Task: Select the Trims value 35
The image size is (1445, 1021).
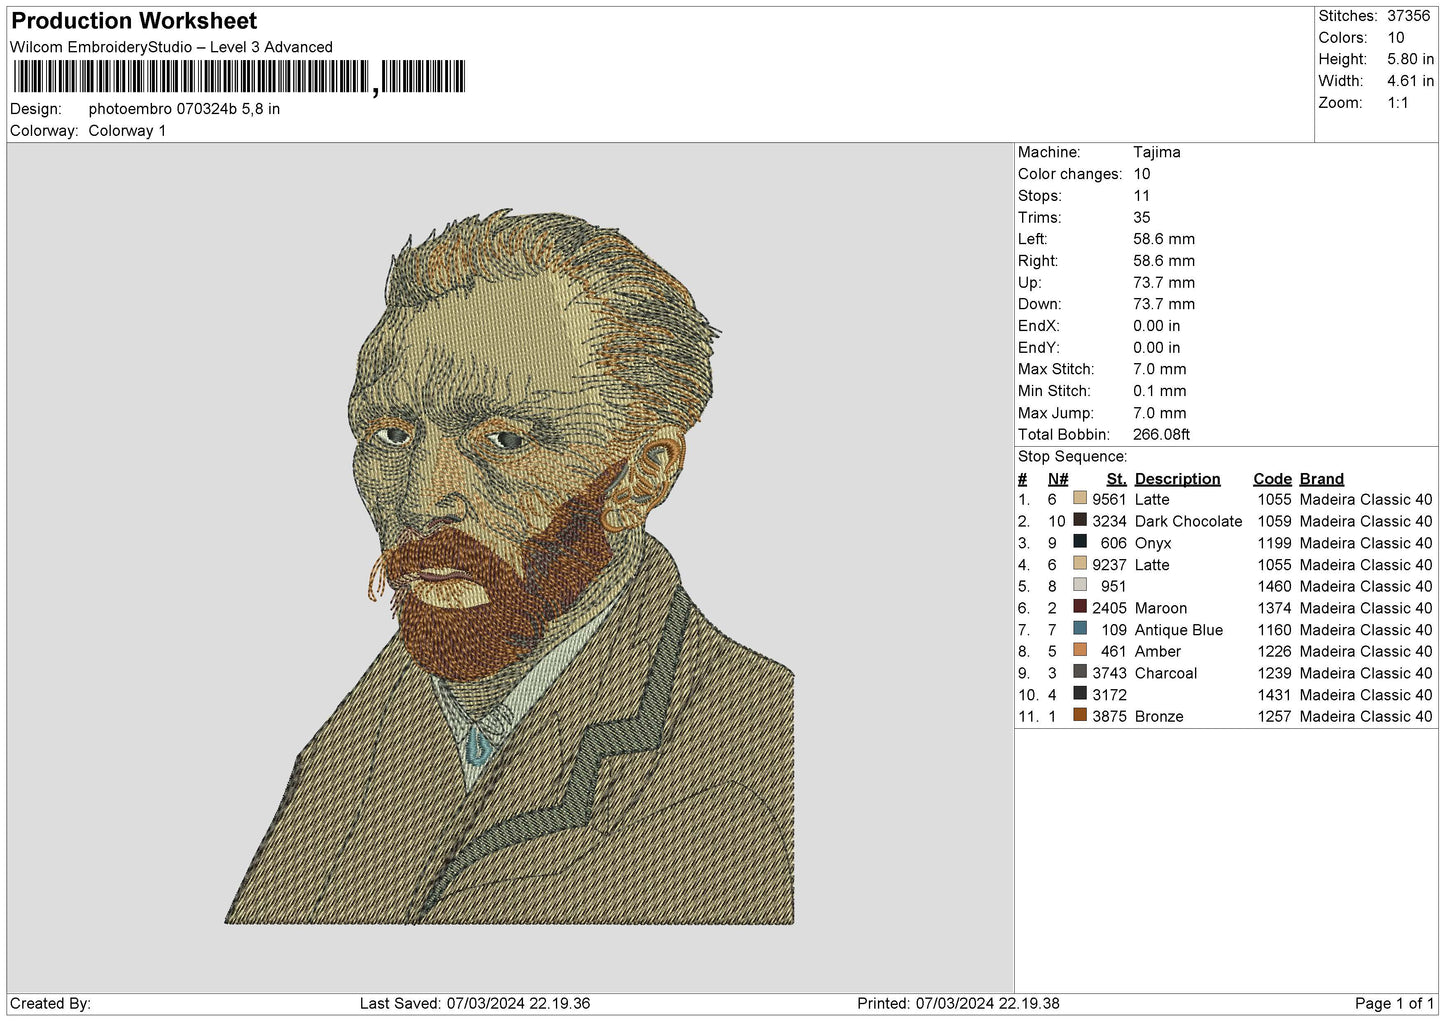Action: pos(1142,217)
